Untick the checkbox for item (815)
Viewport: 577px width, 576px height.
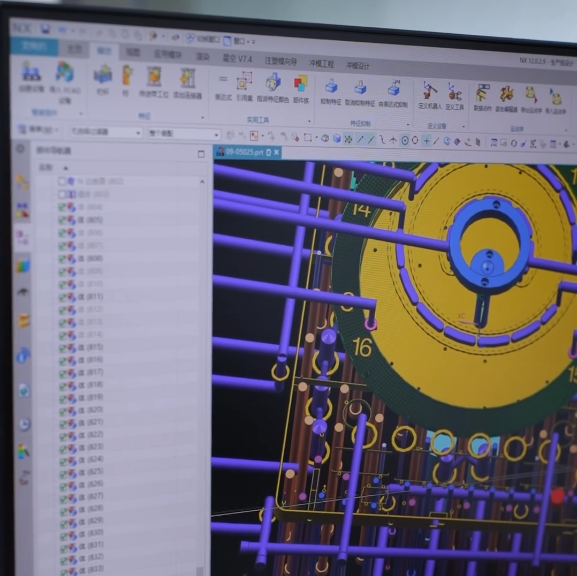tap(63, 347)
